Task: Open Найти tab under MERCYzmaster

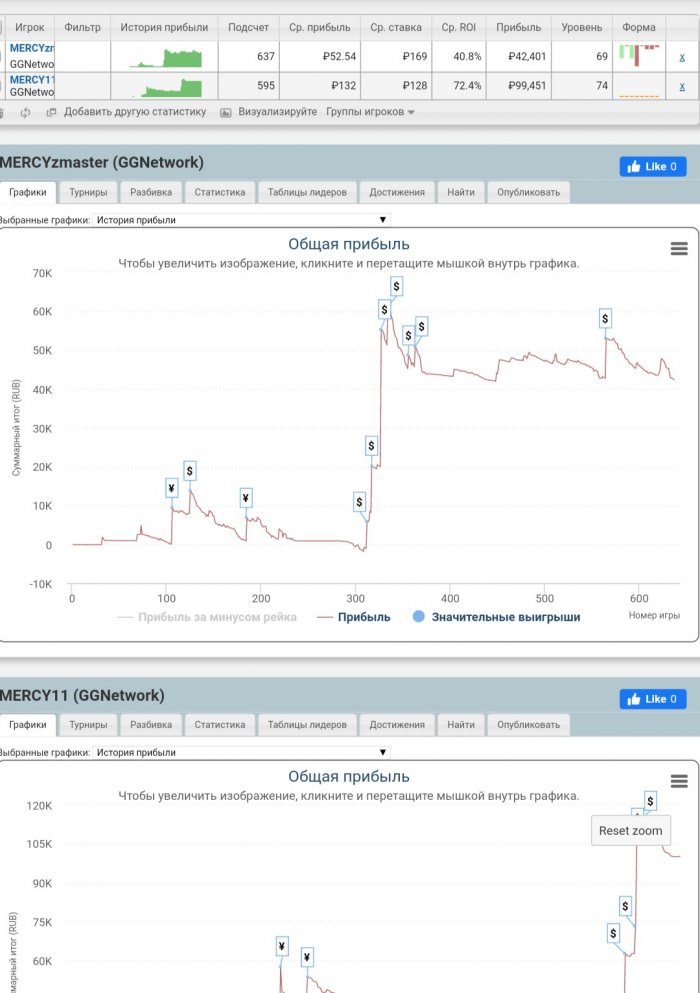Action: (461, 193)
